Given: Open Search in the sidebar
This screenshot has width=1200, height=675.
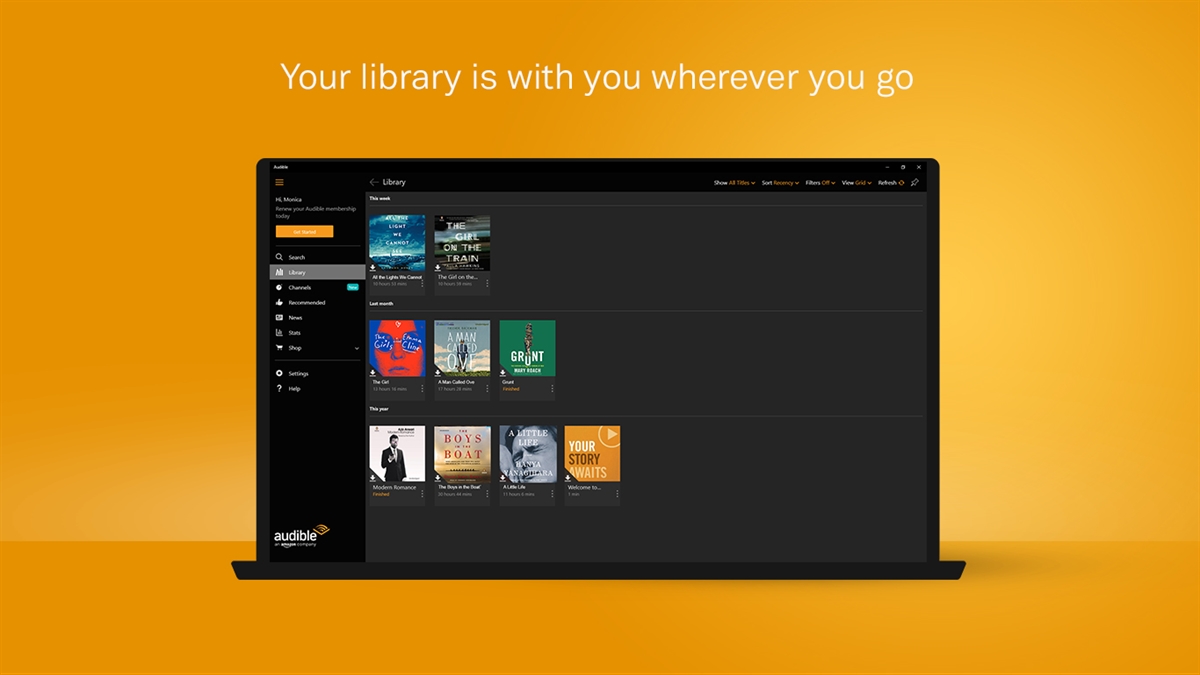Looking at the screenshot, I should tap(317, 257).
